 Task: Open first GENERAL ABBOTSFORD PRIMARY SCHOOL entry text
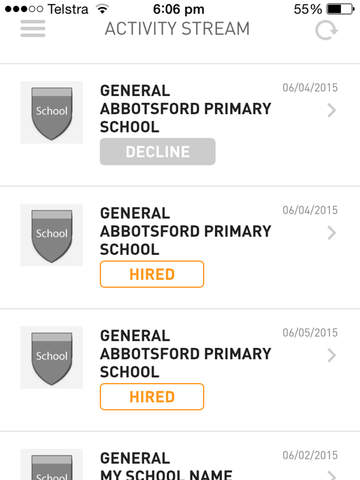pos(186,109)
